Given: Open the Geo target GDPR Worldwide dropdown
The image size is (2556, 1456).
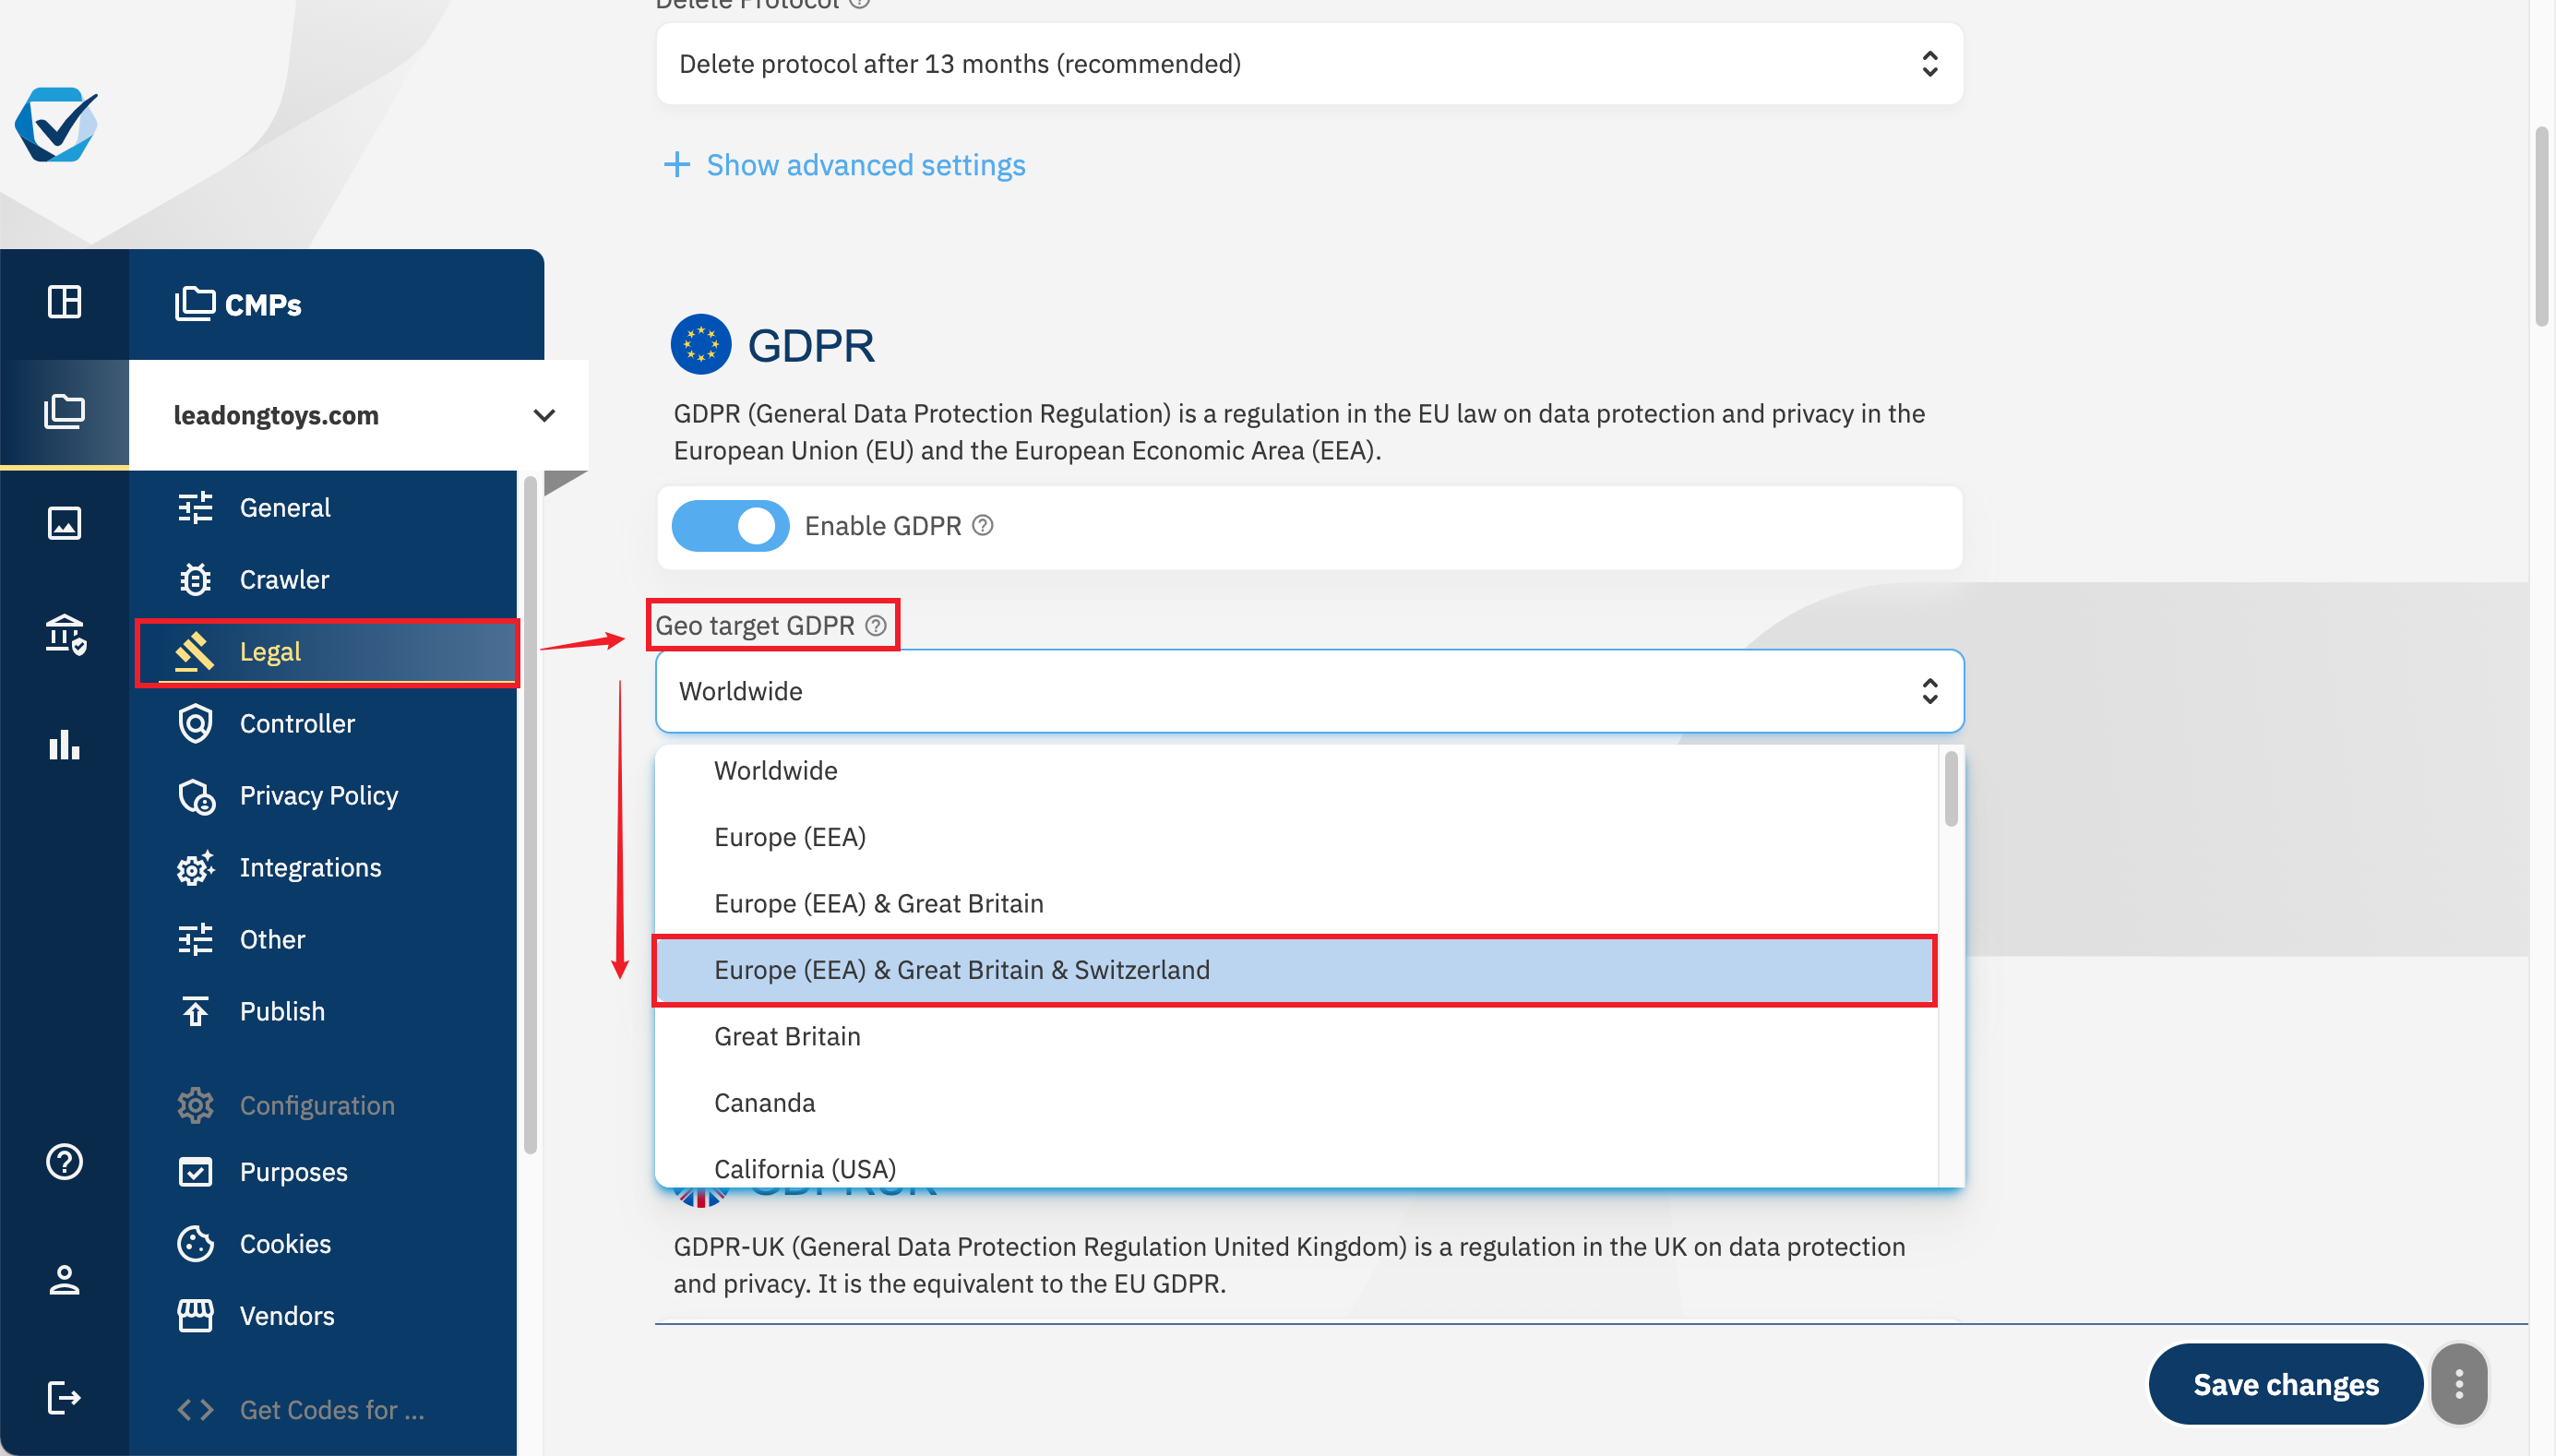Looking at the screenshot, I should (1309, 691).
